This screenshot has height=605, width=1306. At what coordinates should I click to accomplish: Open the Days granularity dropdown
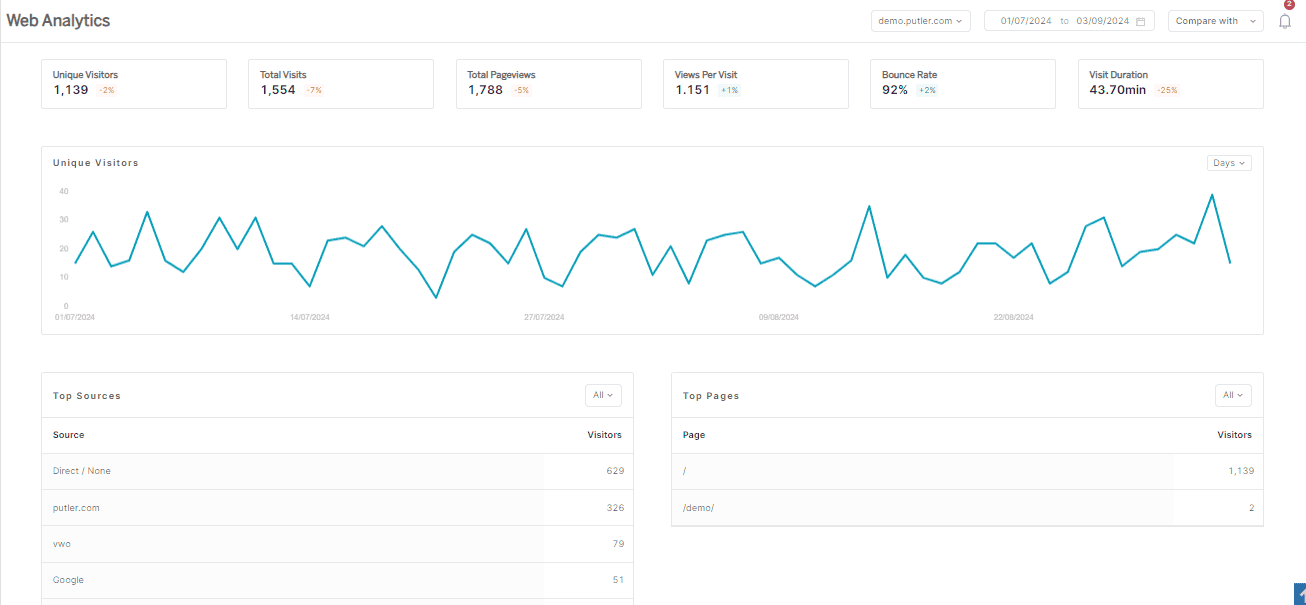pos(1229,163)
